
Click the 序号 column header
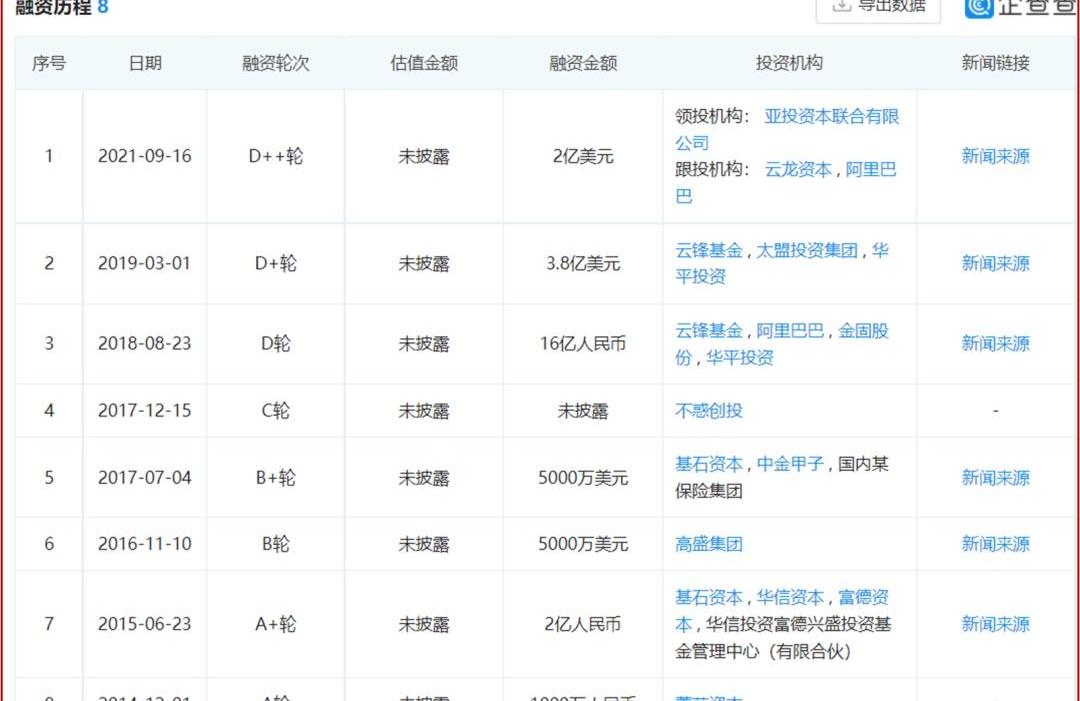(x=49, y=63)
